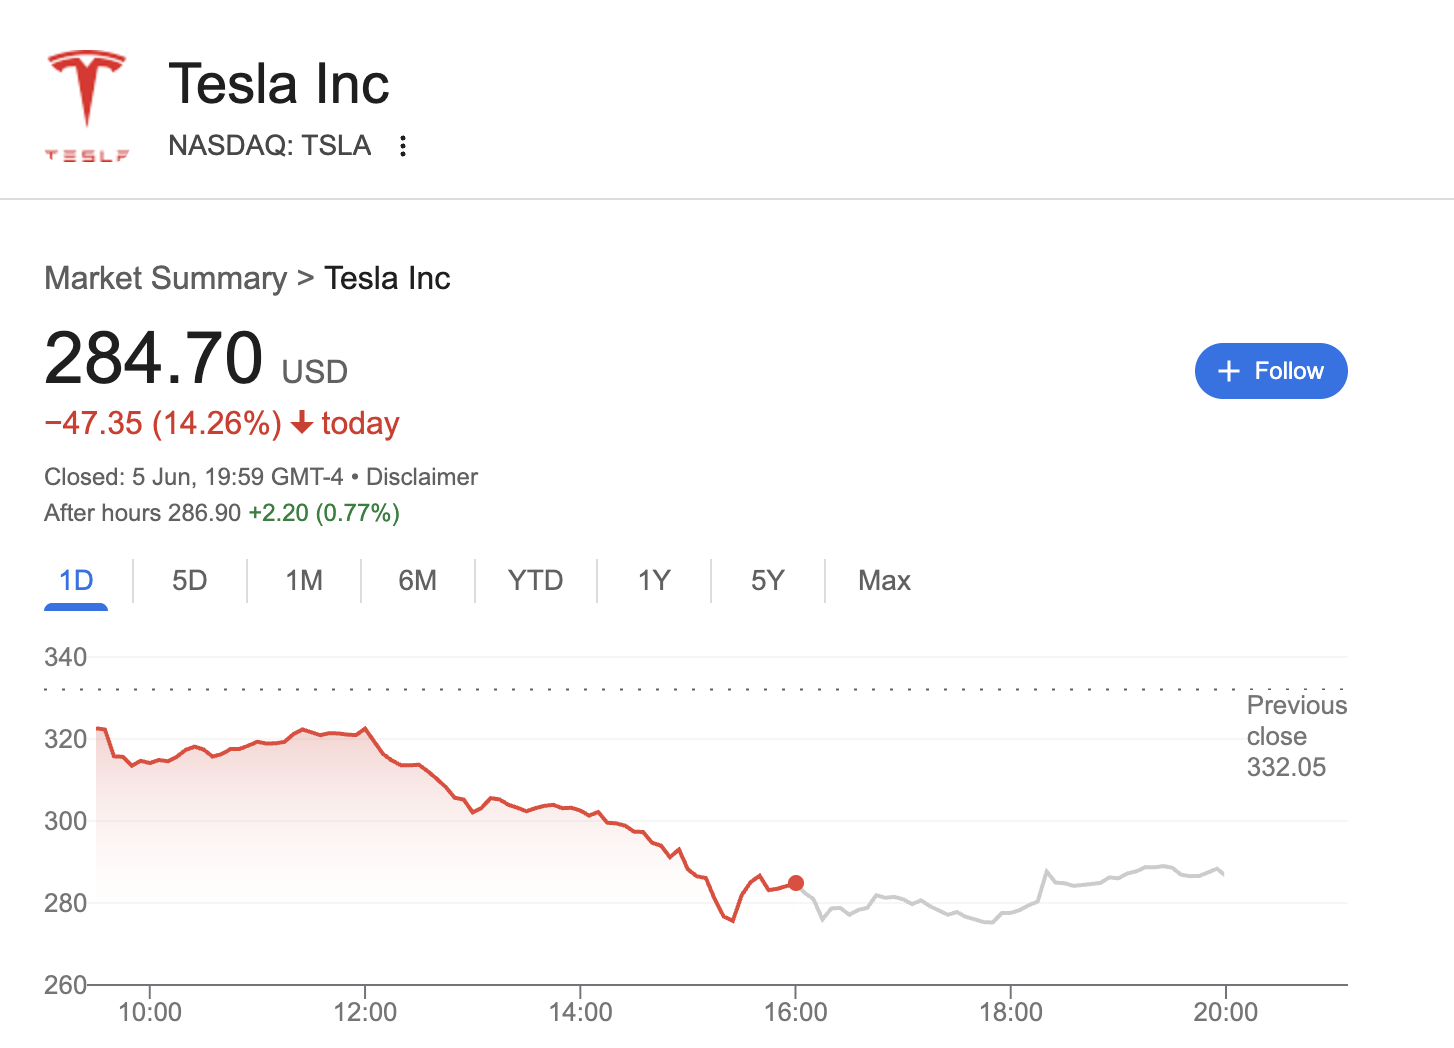Screen dimensions: 1454x1048
Task: Select the YTD time range tab
Action: coord(535,581)
